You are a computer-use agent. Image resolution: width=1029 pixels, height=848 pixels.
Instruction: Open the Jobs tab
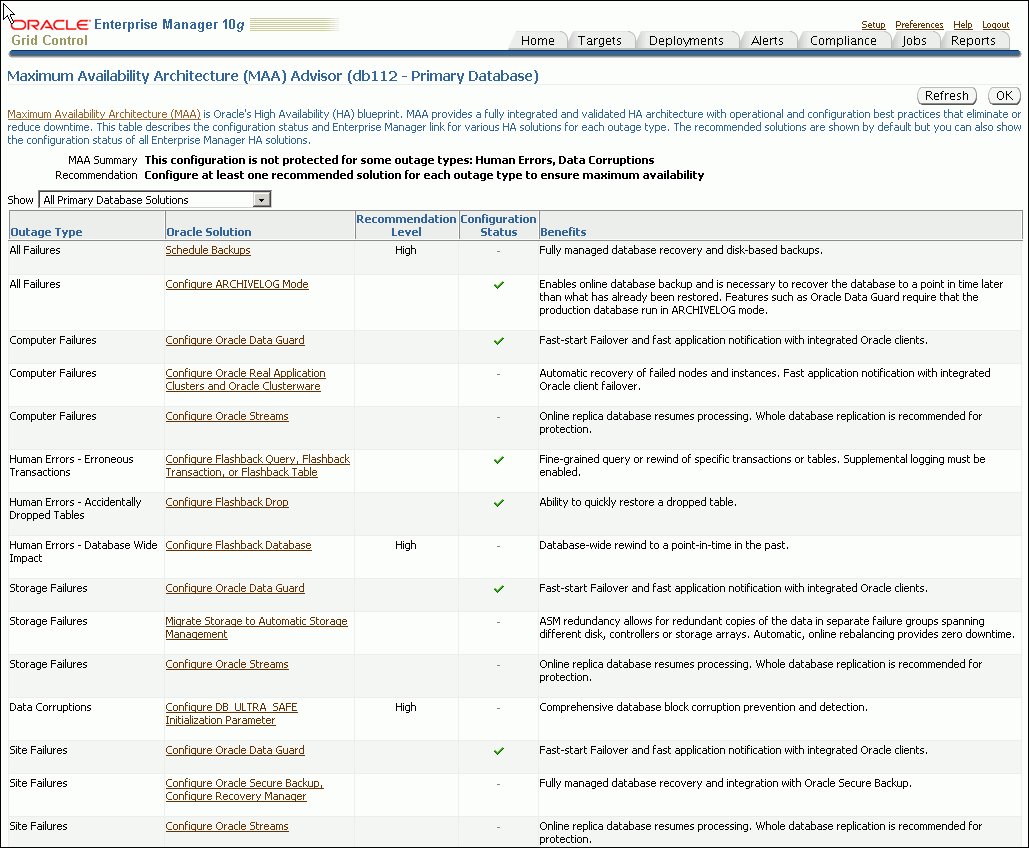(914, 41)
